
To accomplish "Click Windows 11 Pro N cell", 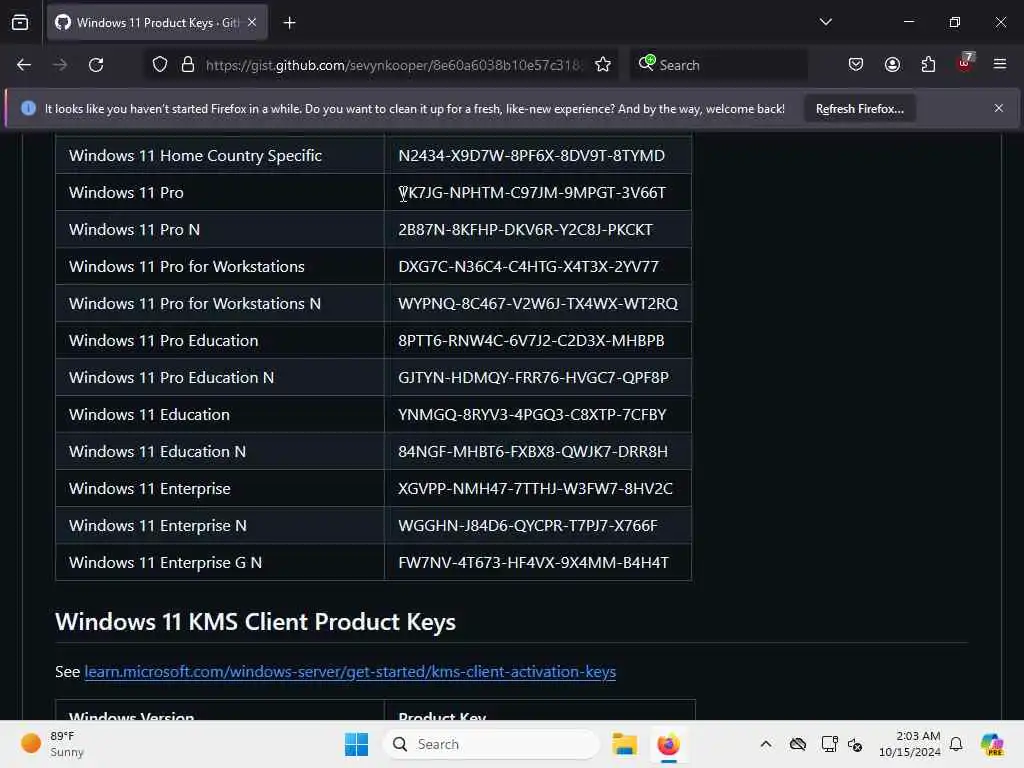I will tap(220, 230).
